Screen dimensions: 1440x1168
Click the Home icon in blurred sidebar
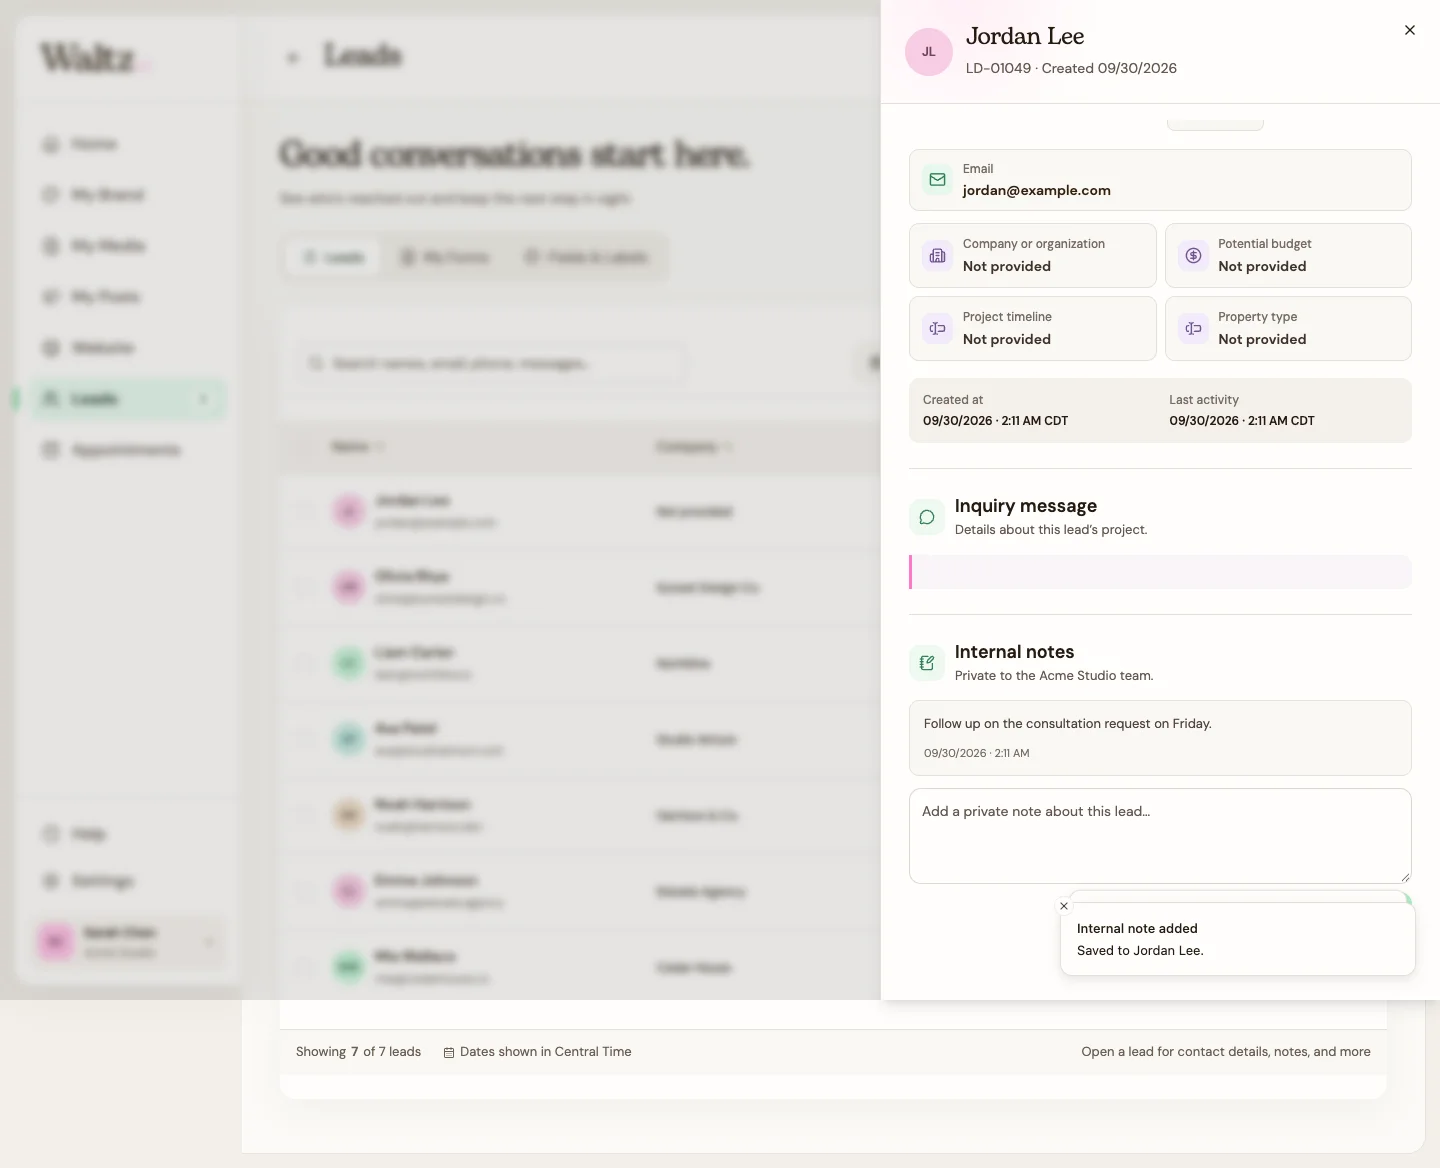coord(50,144)
